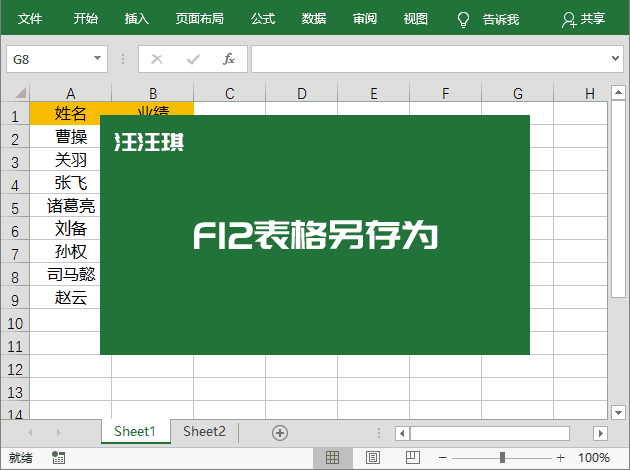Click cell containing 司马懿

tap(65, 274)
